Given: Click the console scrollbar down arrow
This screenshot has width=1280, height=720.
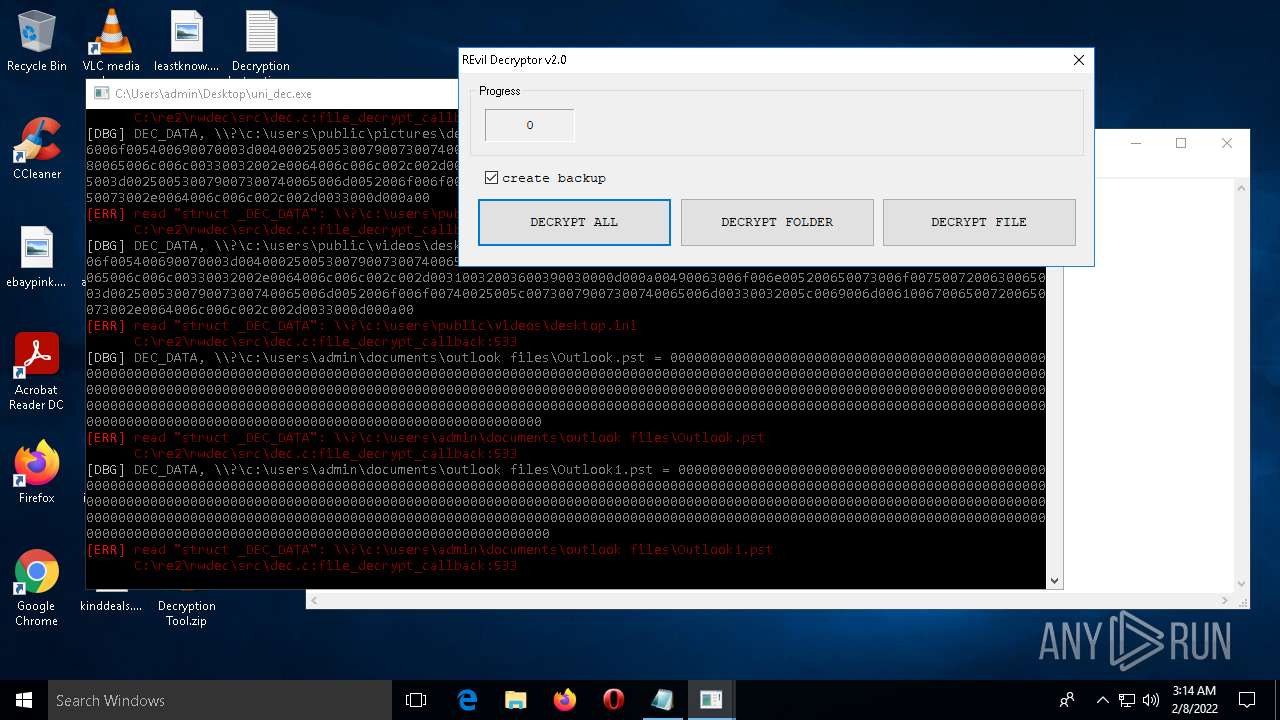Looking at the screenshot, I should (x=1054, y=581).
